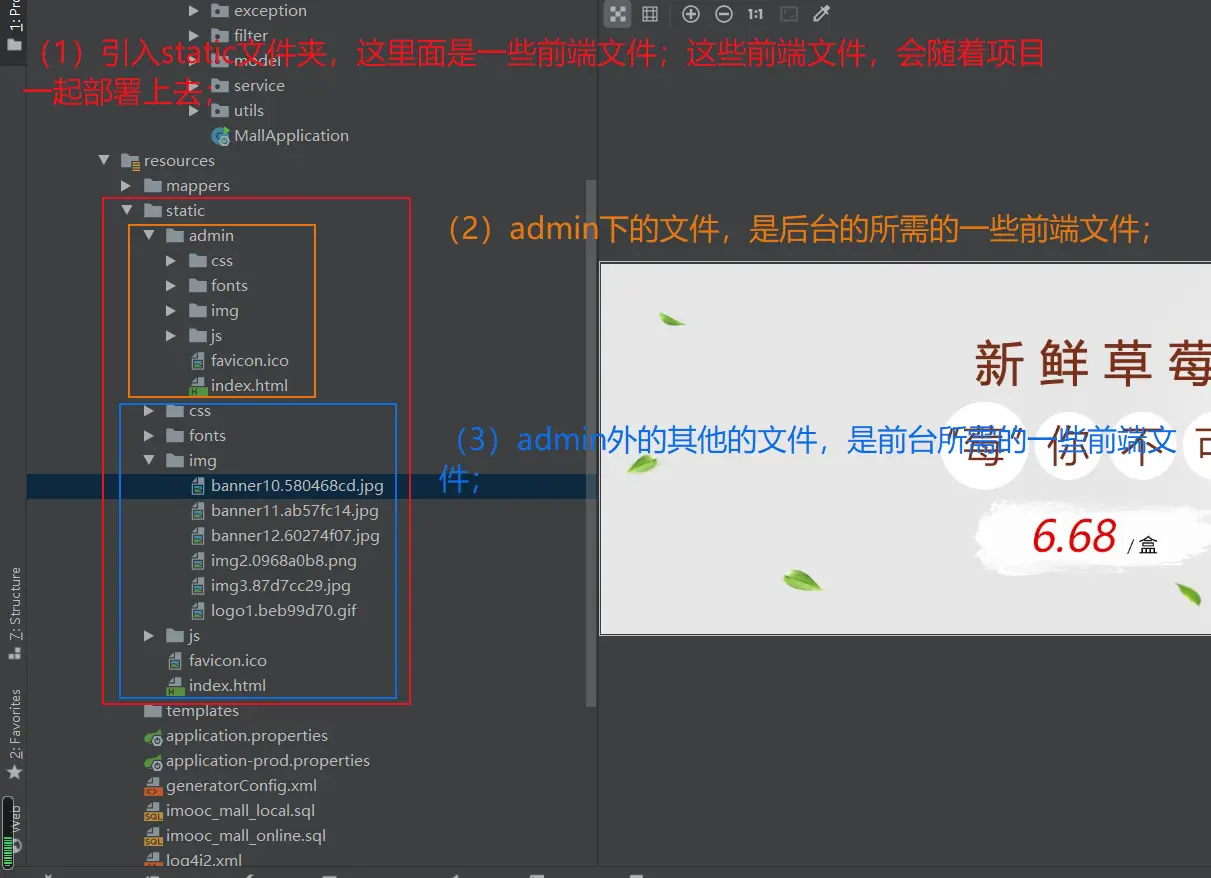The width and height of the screenshot is (1211, 878).
Task: Collapse the admin folder arrow
Action: [148, 236]
